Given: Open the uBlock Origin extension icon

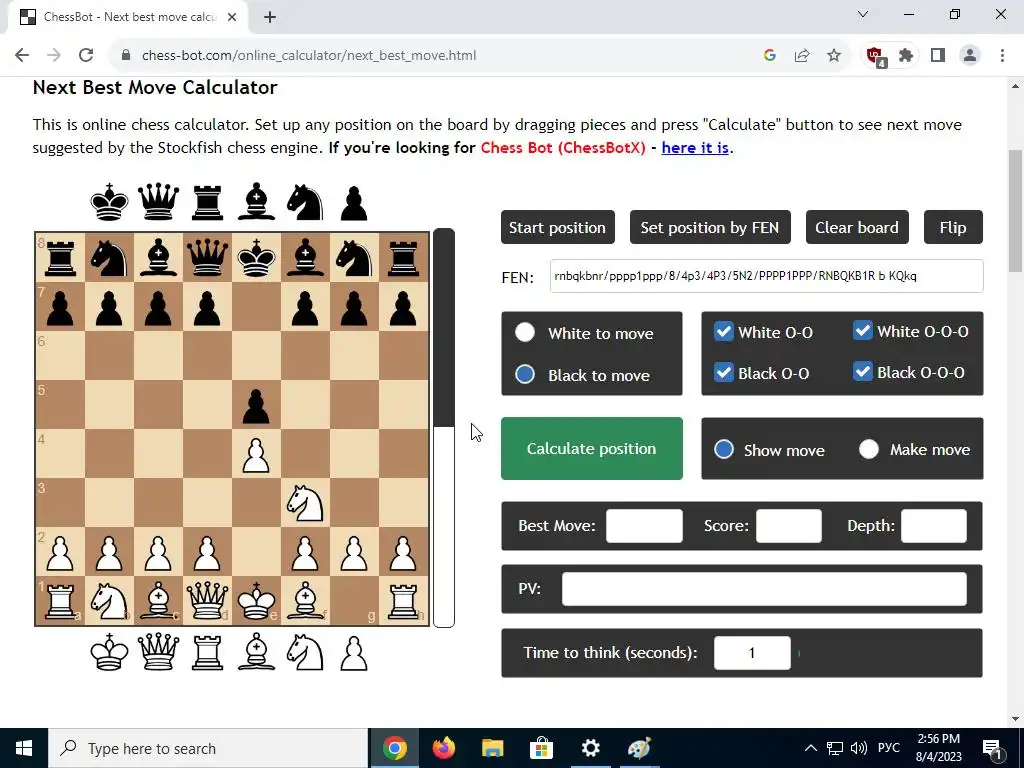Looking at the screenshot, I should click(x=875, y=56).
